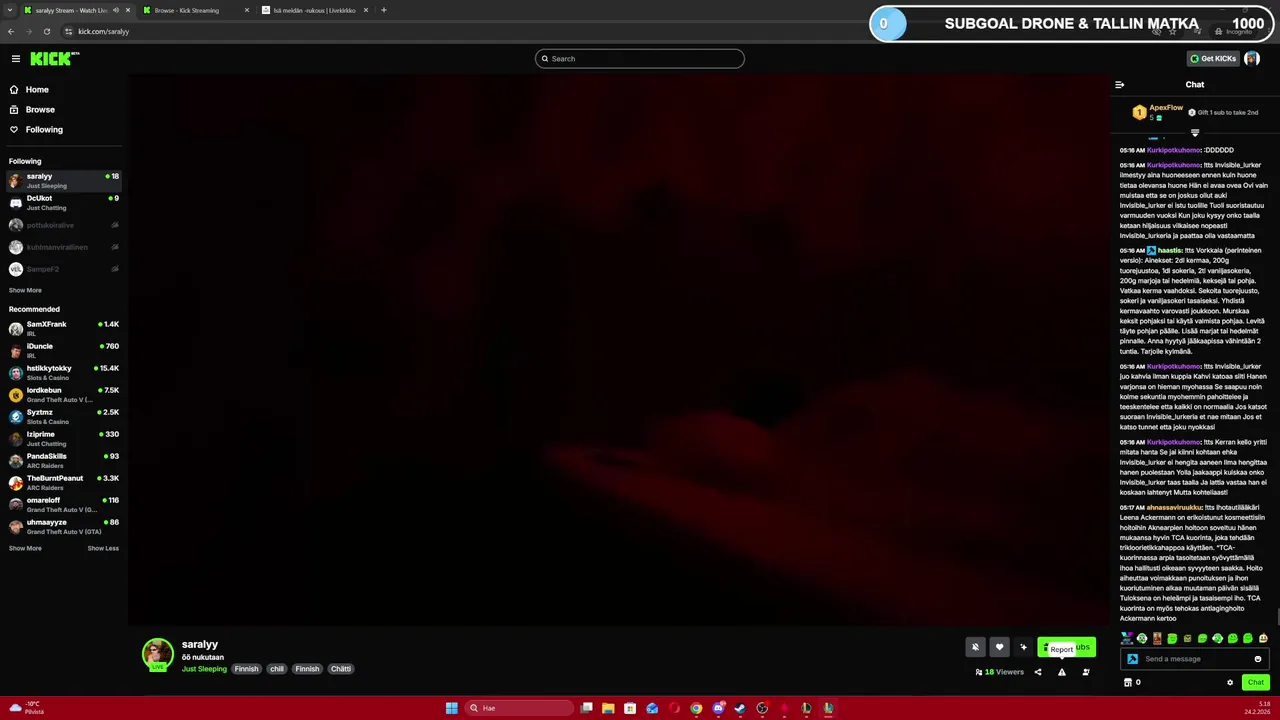Expand Show More under Recommended
The height and width of the screenshot is (720, 1280).
[x=25, y=548]
